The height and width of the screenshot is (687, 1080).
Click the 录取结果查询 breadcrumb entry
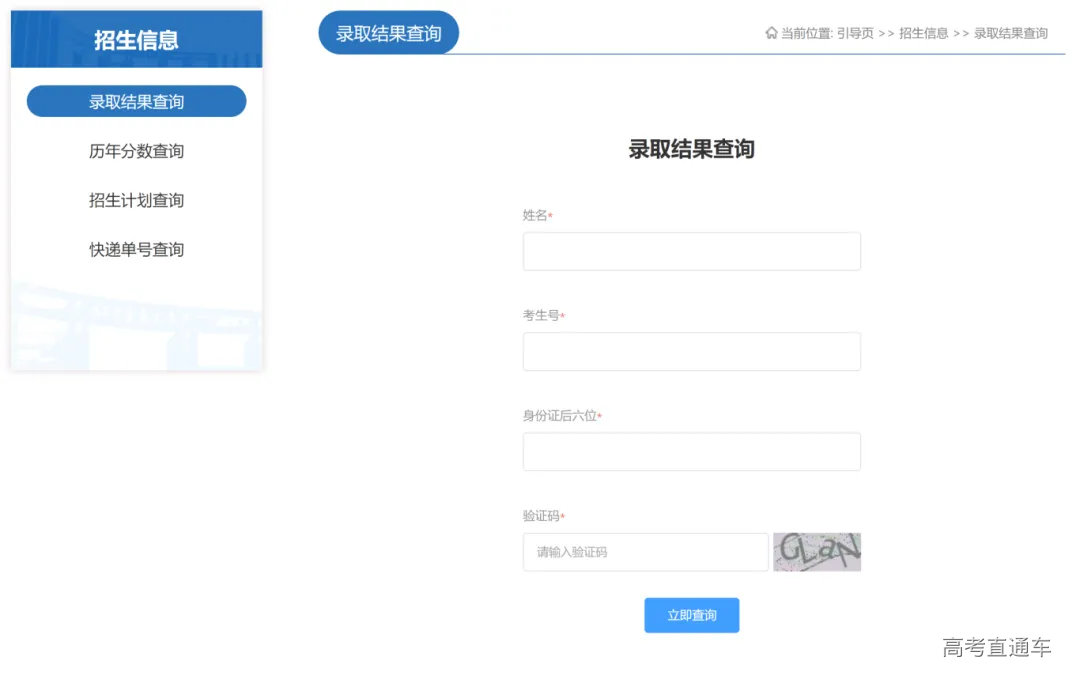[1010, 33]
